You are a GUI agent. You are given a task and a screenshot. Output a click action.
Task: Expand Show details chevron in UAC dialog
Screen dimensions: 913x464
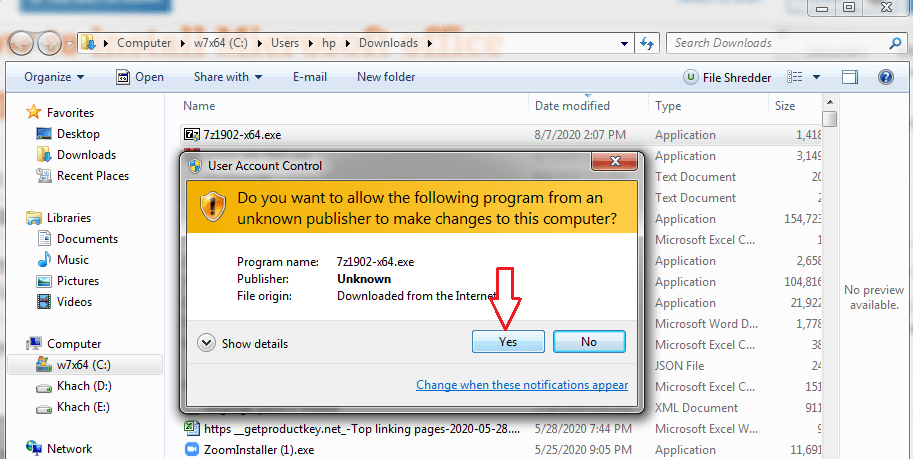point(206,343)
